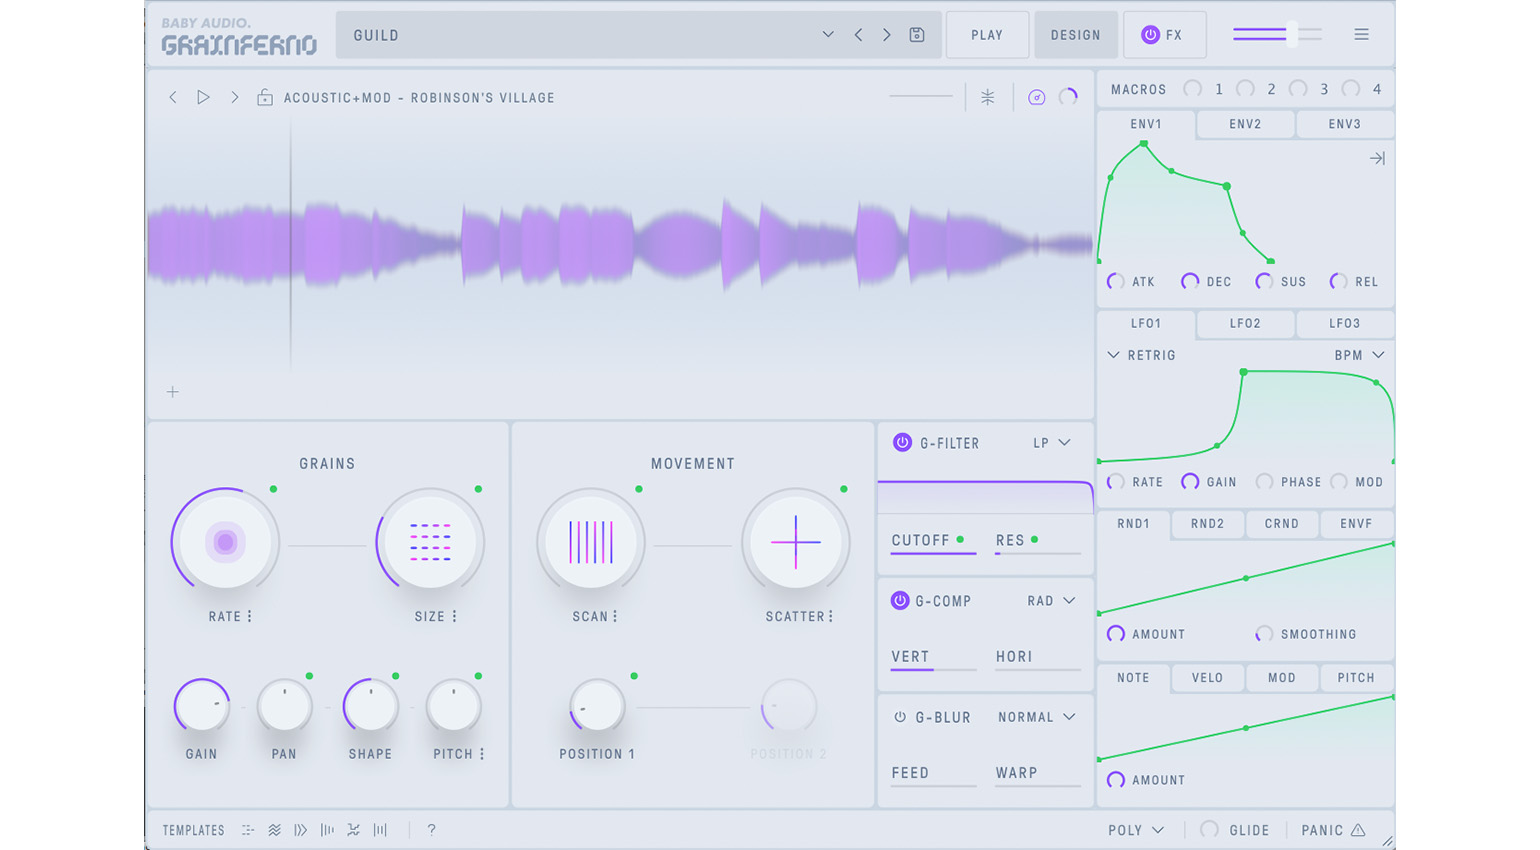This screenshot has height=850, width=1540.
Task: Click the plus icon below waveform
Action: (x=173, y=392)
